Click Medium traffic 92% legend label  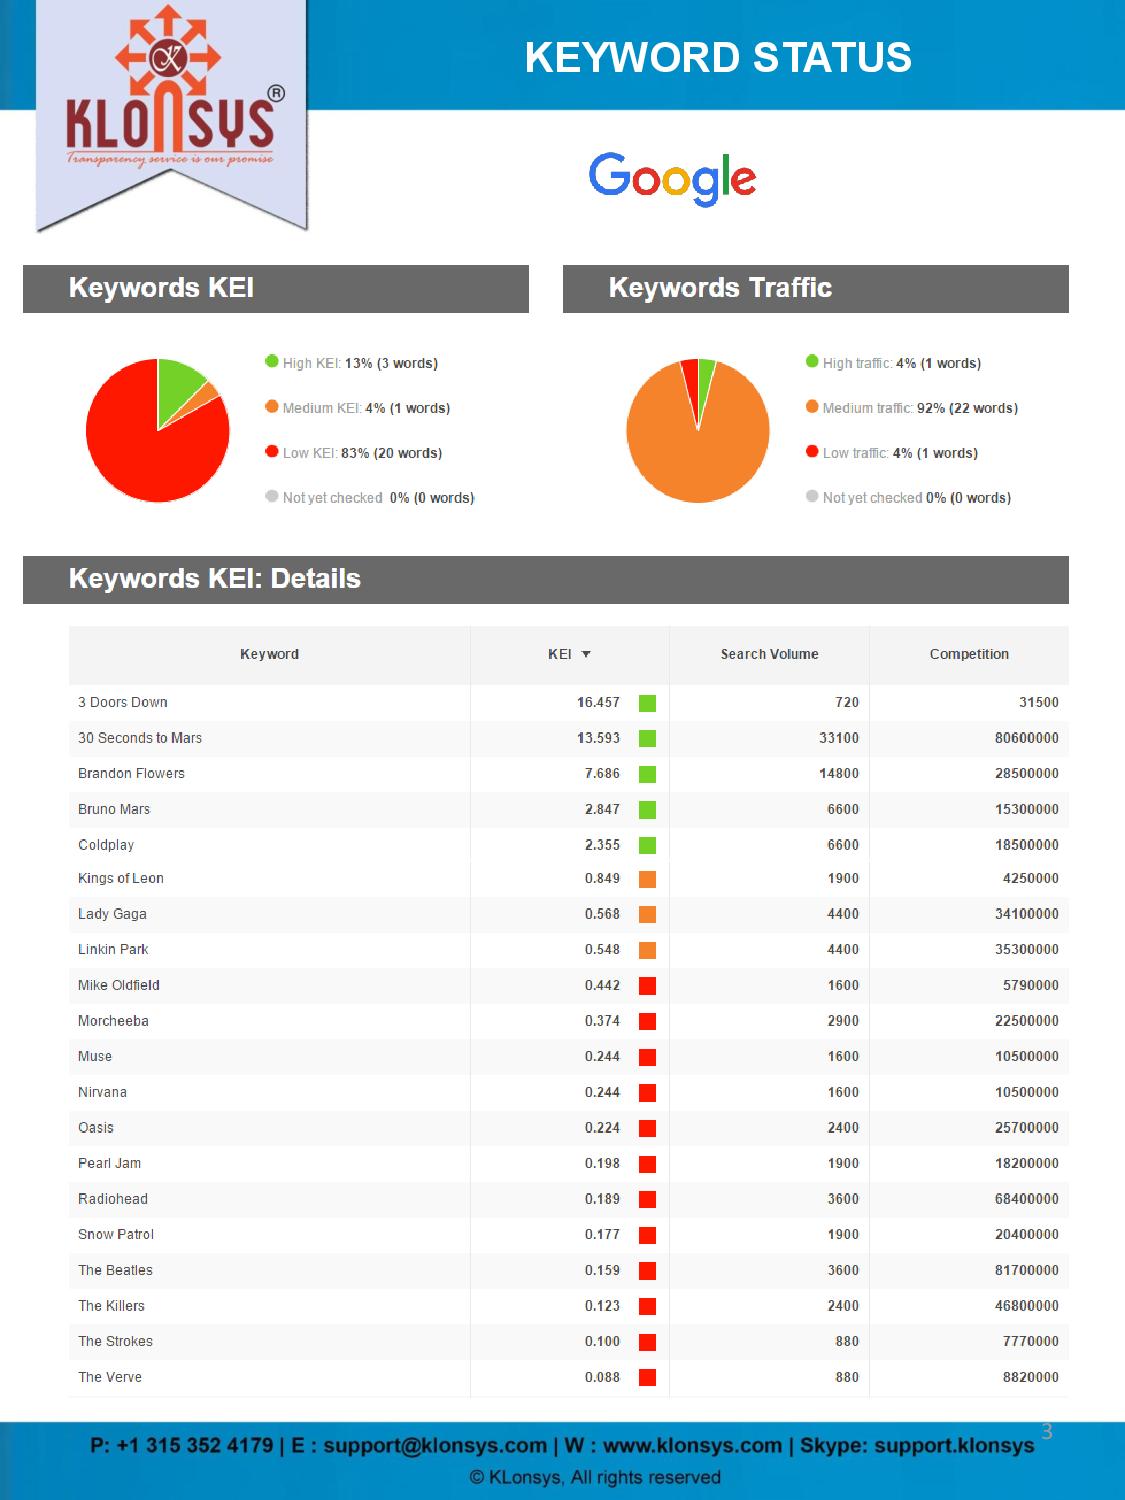pyautogui.click(x=920, y=408)
